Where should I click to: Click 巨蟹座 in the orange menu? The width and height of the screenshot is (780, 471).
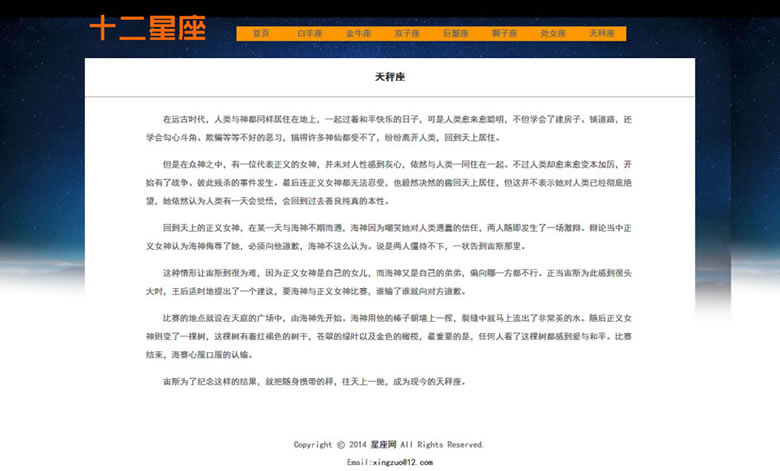[x=456, y=33]
